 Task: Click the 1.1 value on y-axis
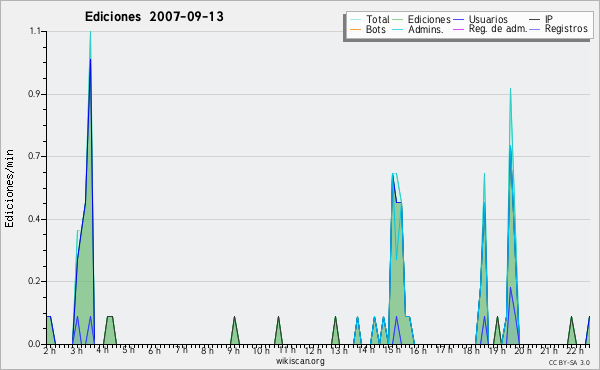click(x=35, y=31)
